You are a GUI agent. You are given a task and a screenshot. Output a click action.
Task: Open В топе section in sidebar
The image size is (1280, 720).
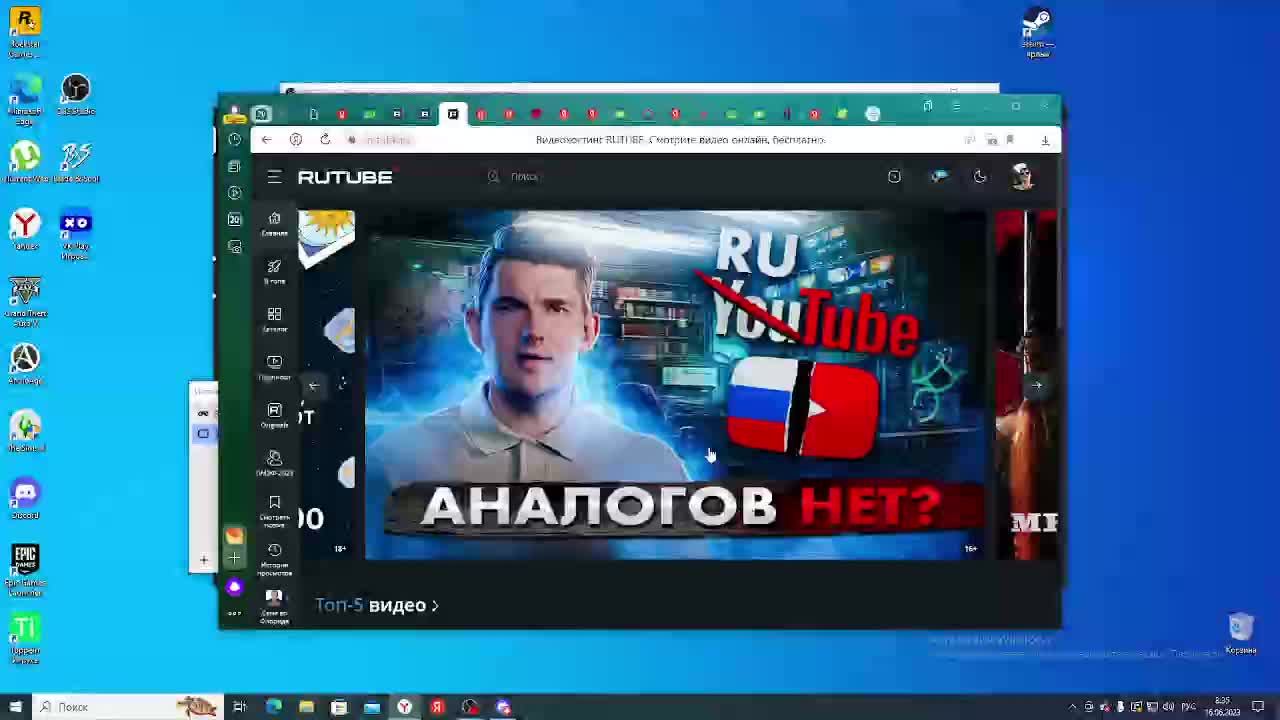point(274,271)
